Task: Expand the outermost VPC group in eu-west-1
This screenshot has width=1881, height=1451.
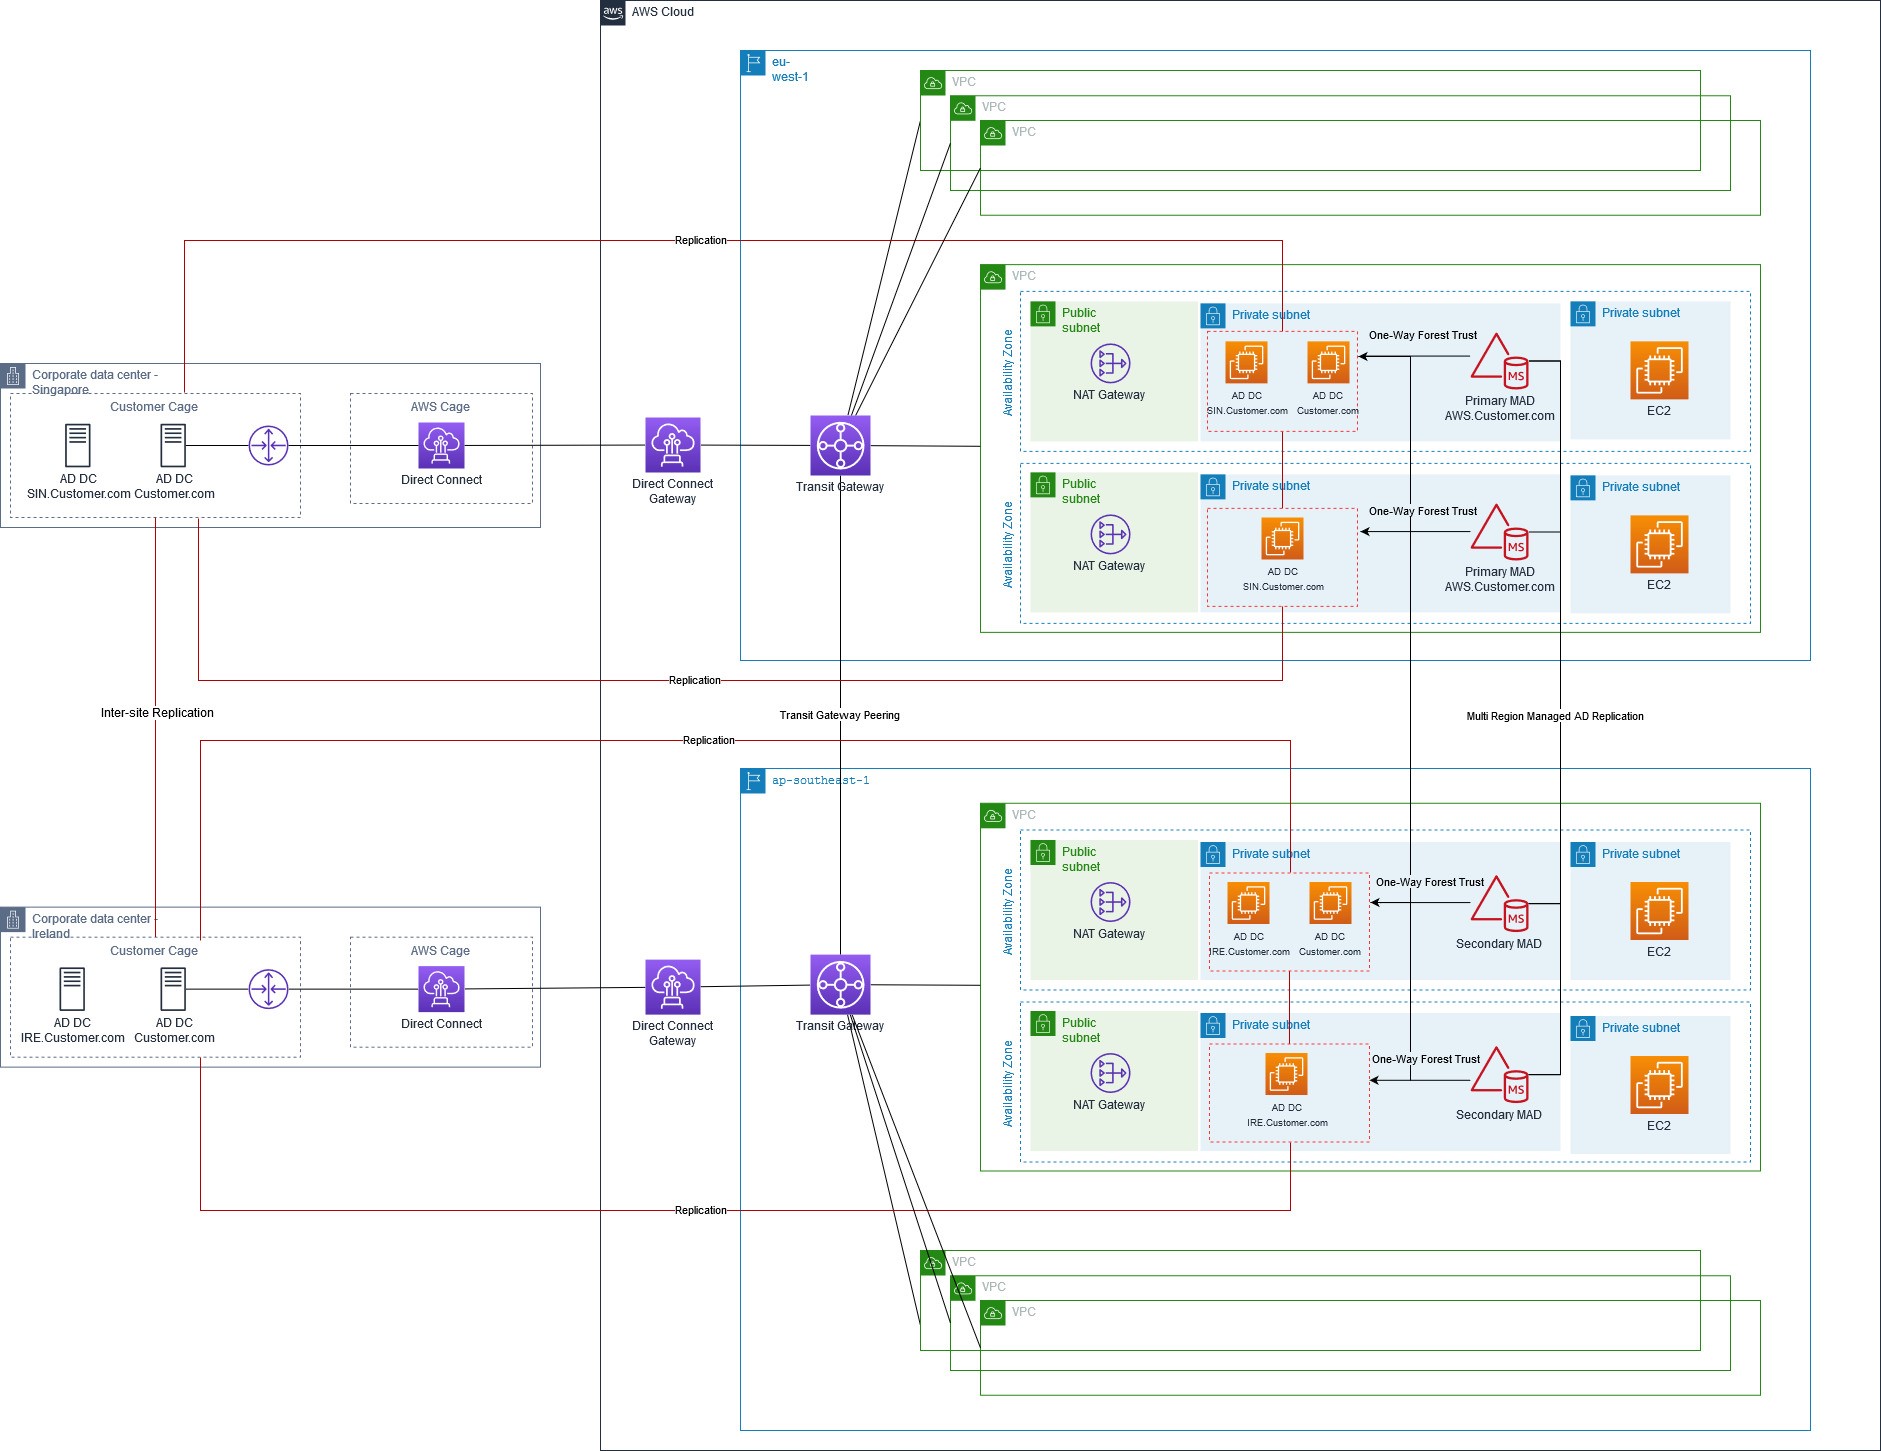Action: coord(932,84)
